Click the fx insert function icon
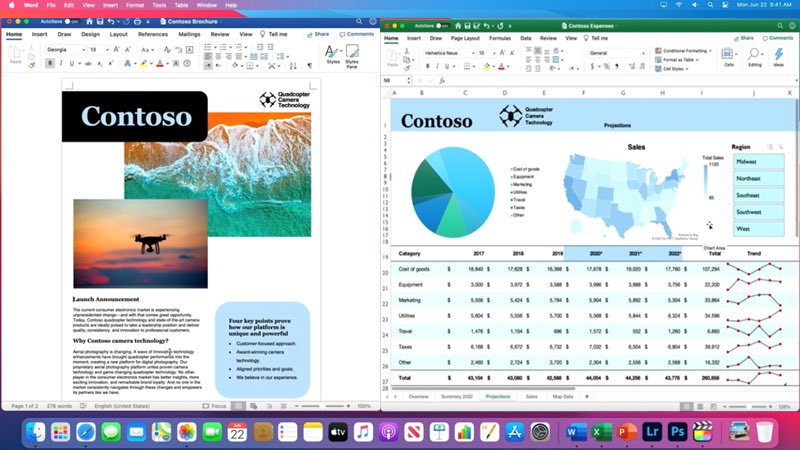The height and width of the screenshot is (450, 800). point(442,81)
